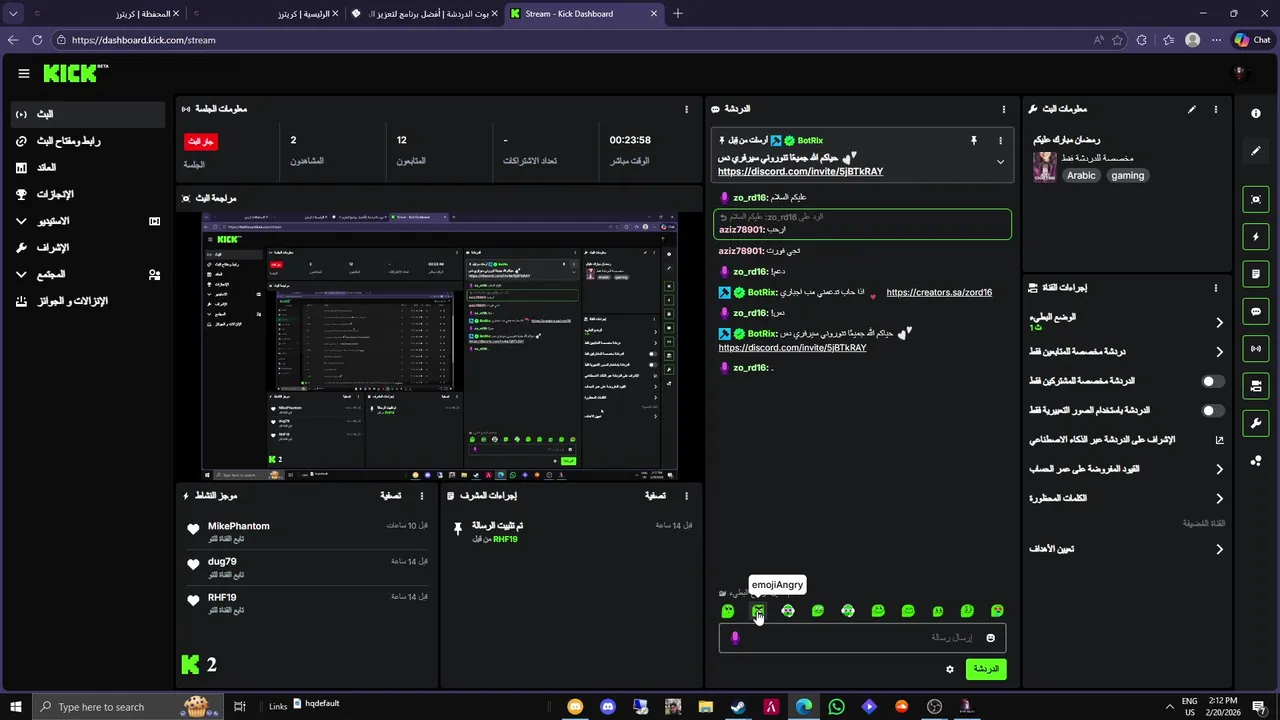
Task: Open set goals arrow
Action: [1219, 549]
